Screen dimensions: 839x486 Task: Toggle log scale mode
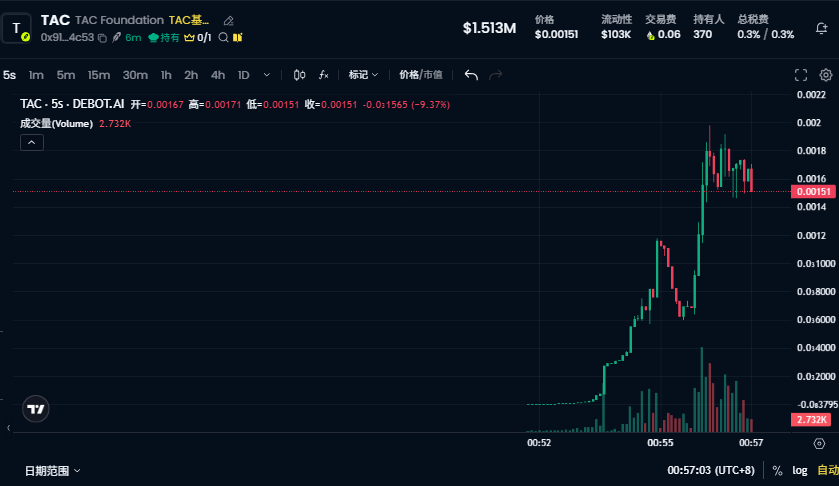[800, 470]
